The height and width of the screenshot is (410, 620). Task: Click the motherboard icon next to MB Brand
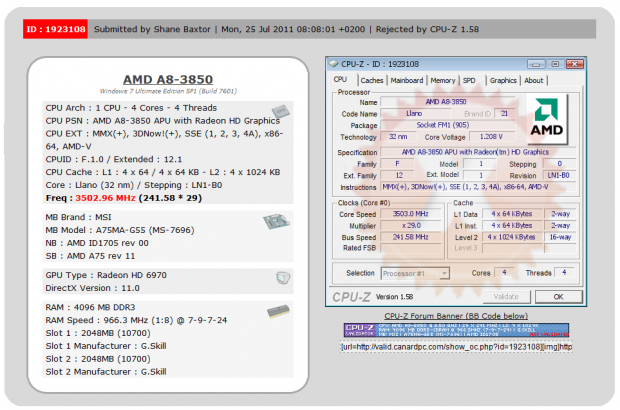pos(276,221)
